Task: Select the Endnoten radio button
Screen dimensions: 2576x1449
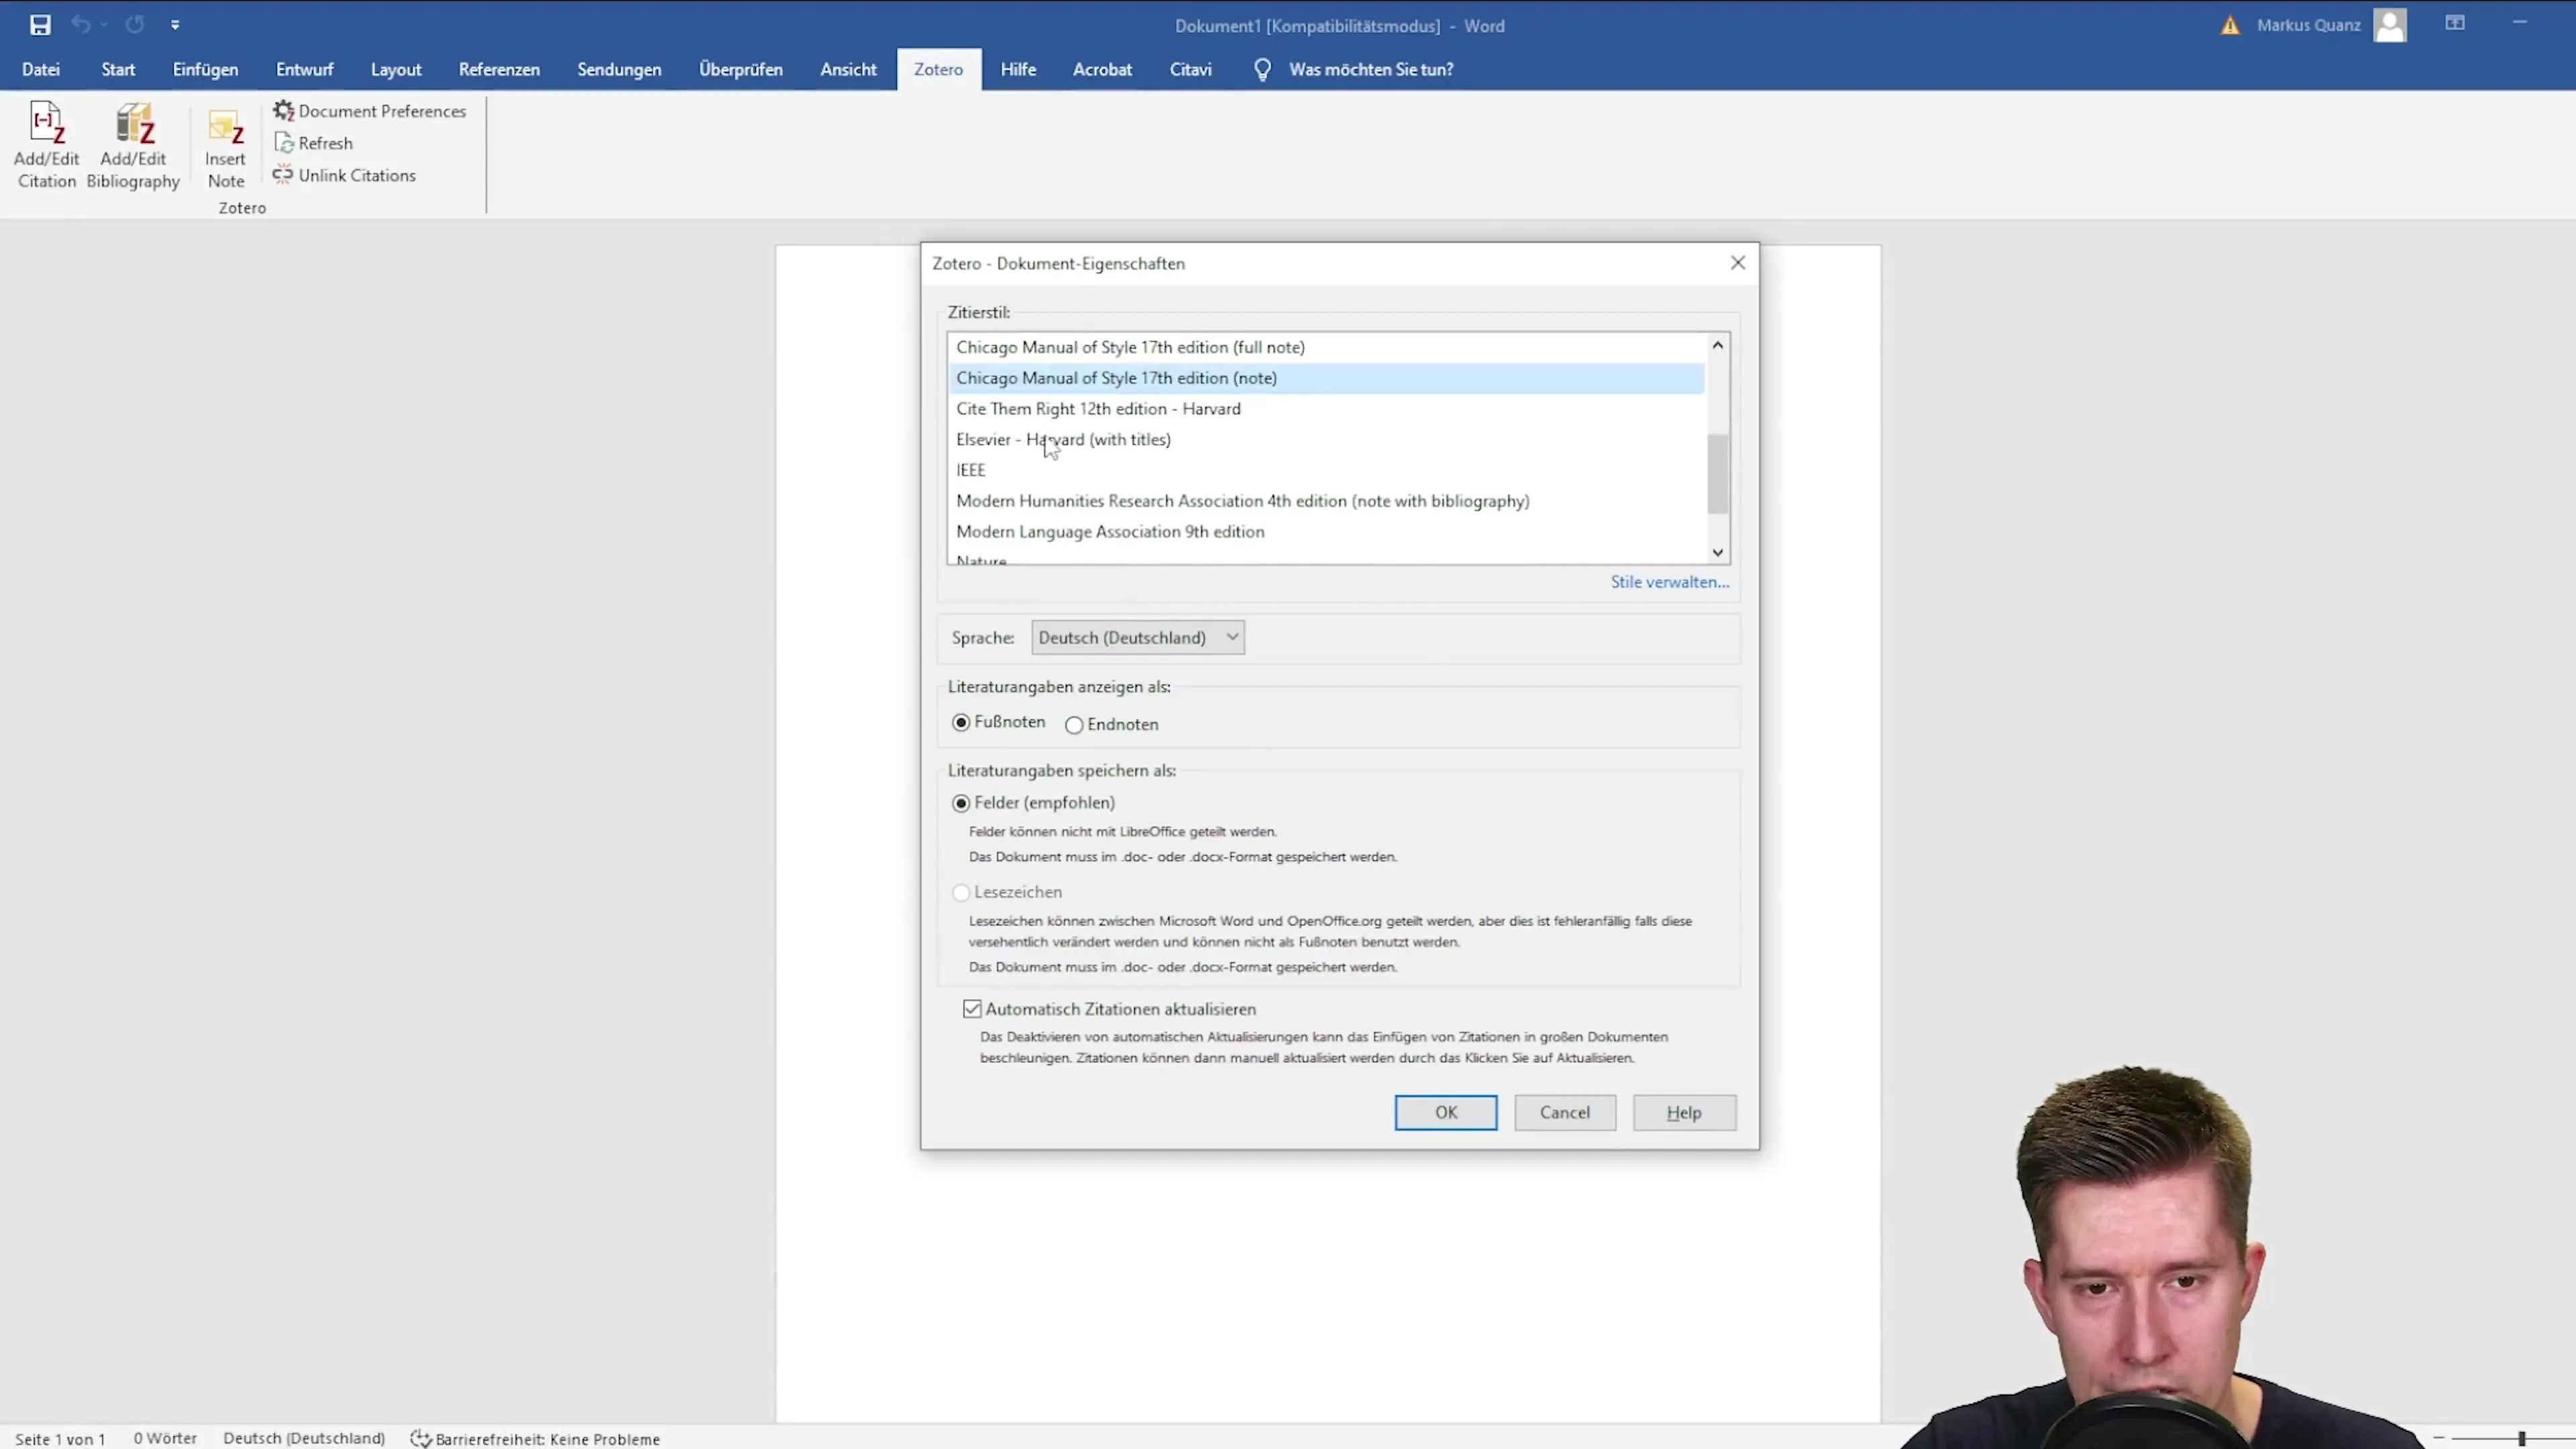Action: click(1074, 725)
